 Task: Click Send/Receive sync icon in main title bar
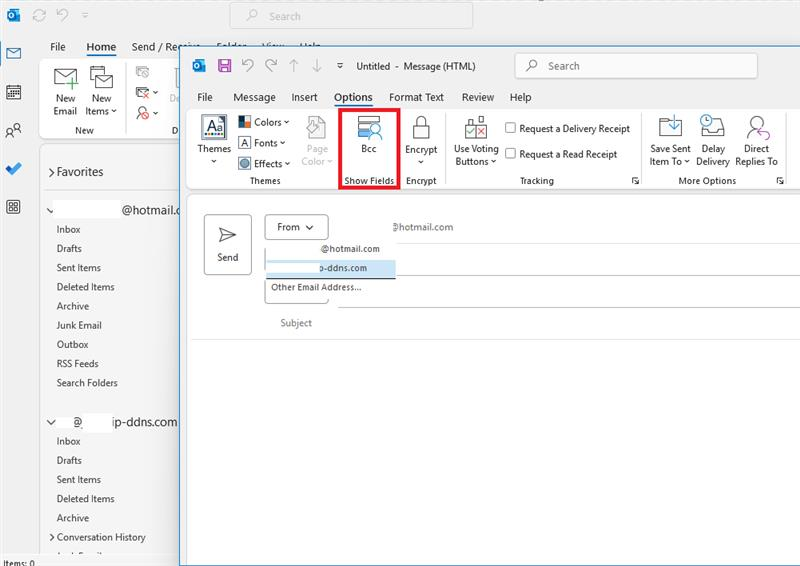[39, 16]
